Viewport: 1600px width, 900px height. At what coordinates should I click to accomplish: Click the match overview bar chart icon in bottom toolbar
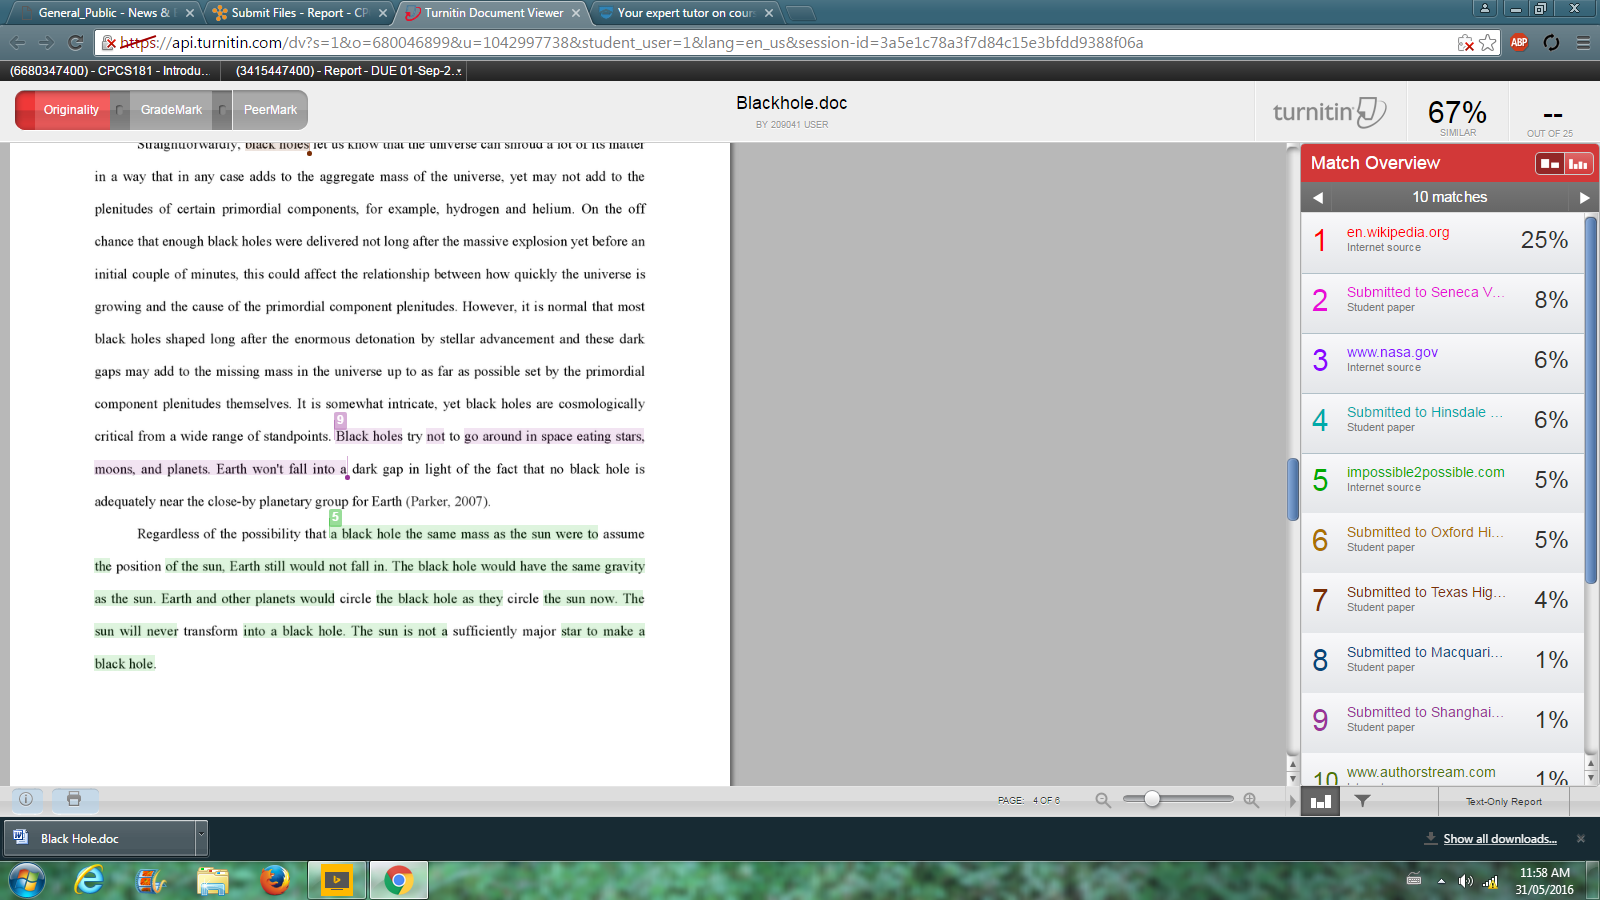click(1320, 801)
